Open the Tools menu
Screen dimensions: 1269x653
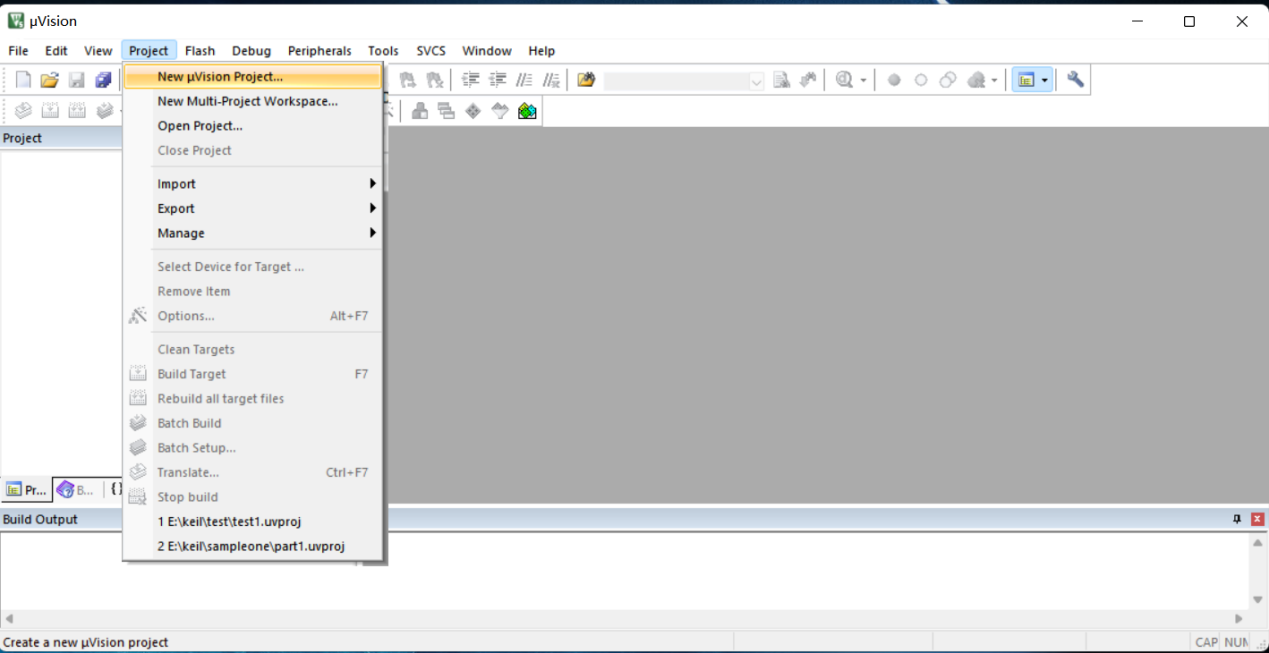383,51
